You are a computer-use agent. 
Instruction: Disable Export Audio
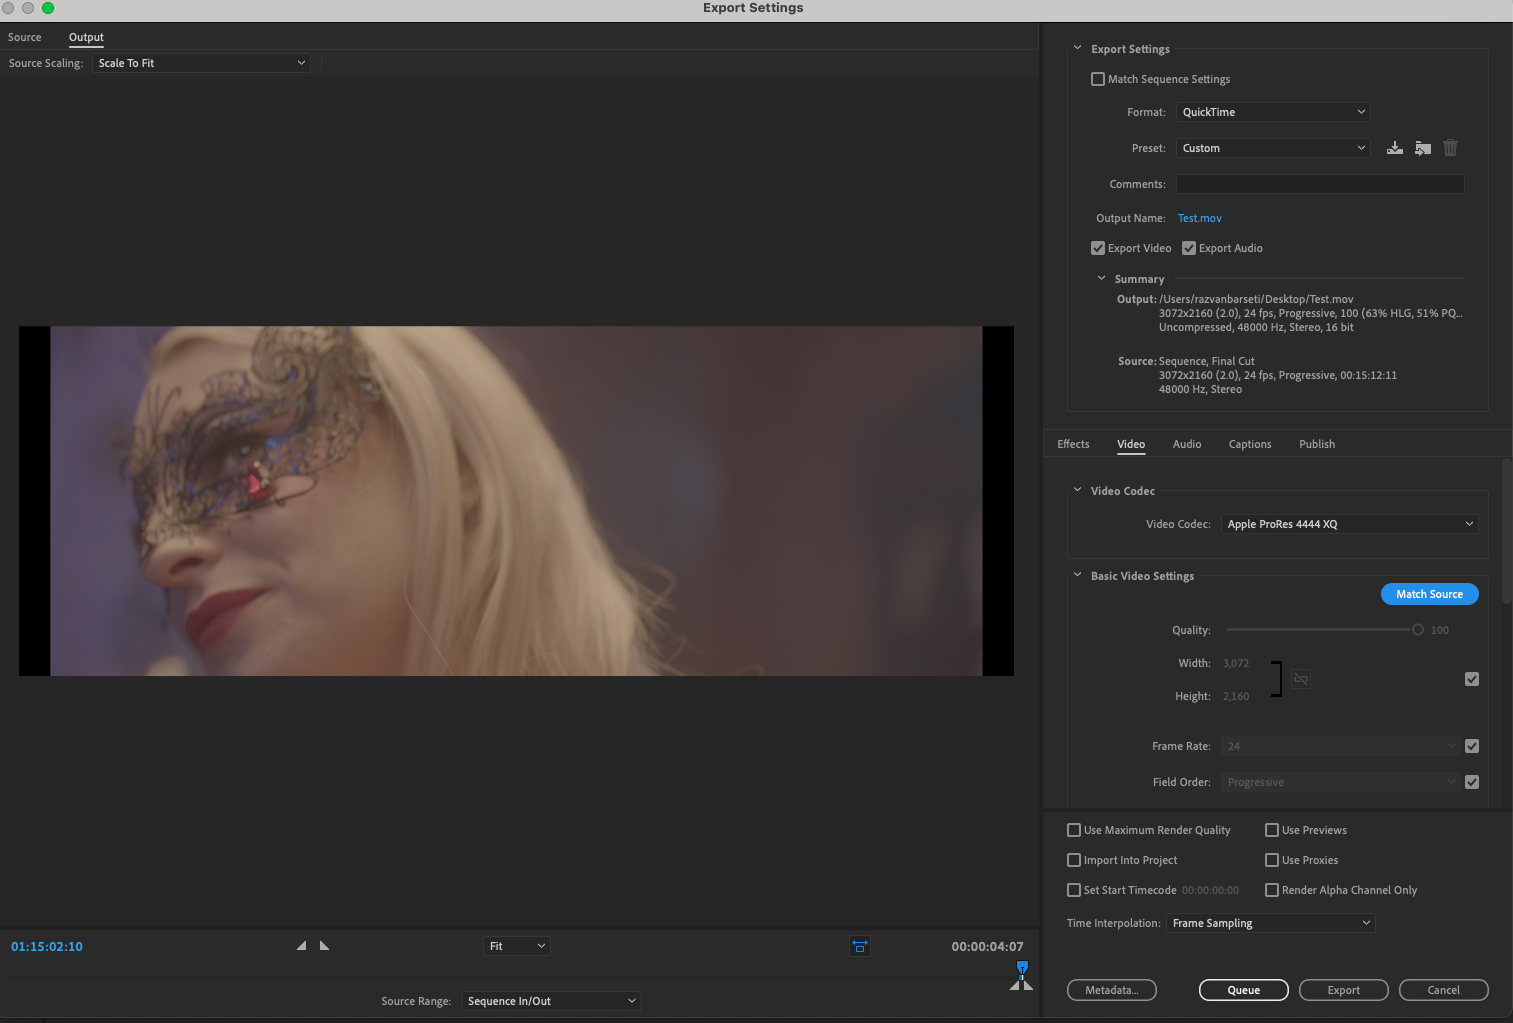[x=1187, y=247]
